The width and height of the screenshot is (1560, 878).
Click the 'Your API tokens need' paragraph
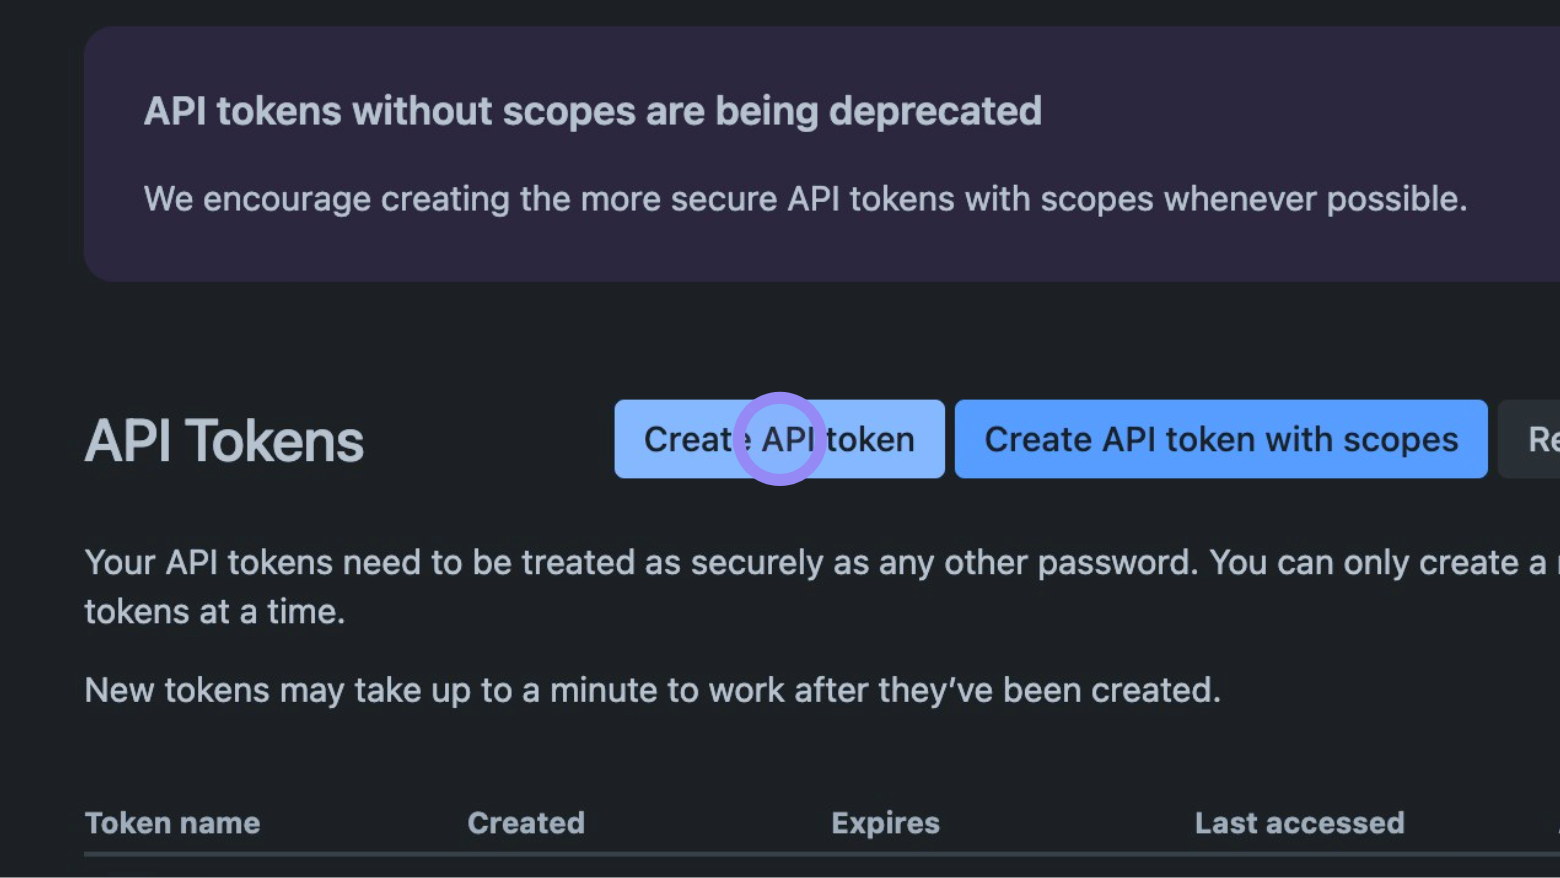tap(640, 562)
